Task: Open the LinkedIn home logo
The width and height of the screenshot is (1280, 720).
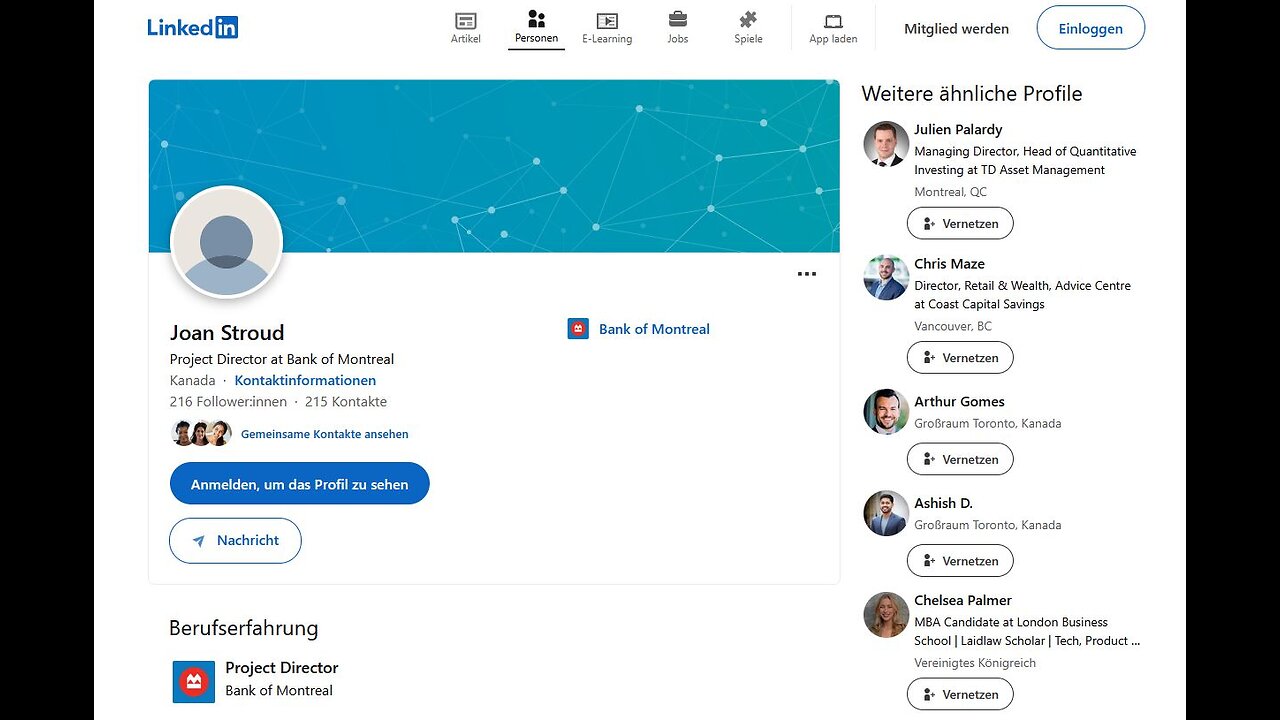Action: coord(193,28)
